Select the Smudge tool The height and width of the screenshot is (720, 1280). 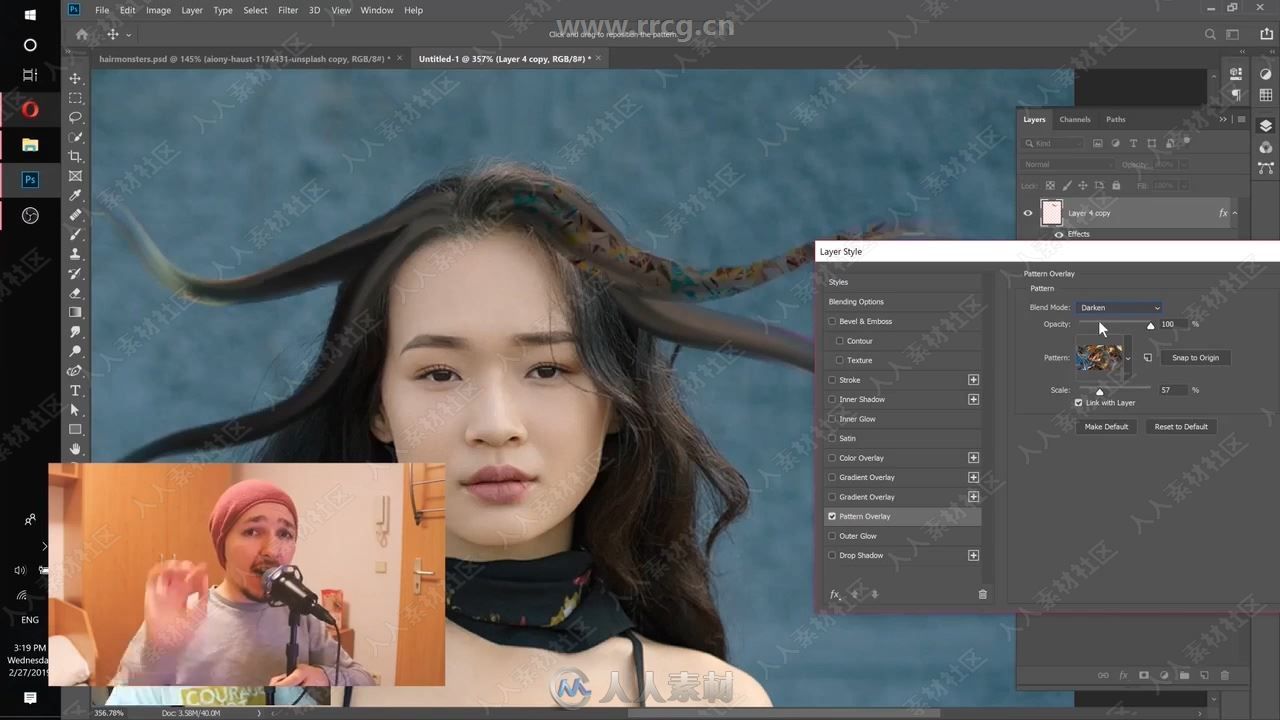point(75,332)
